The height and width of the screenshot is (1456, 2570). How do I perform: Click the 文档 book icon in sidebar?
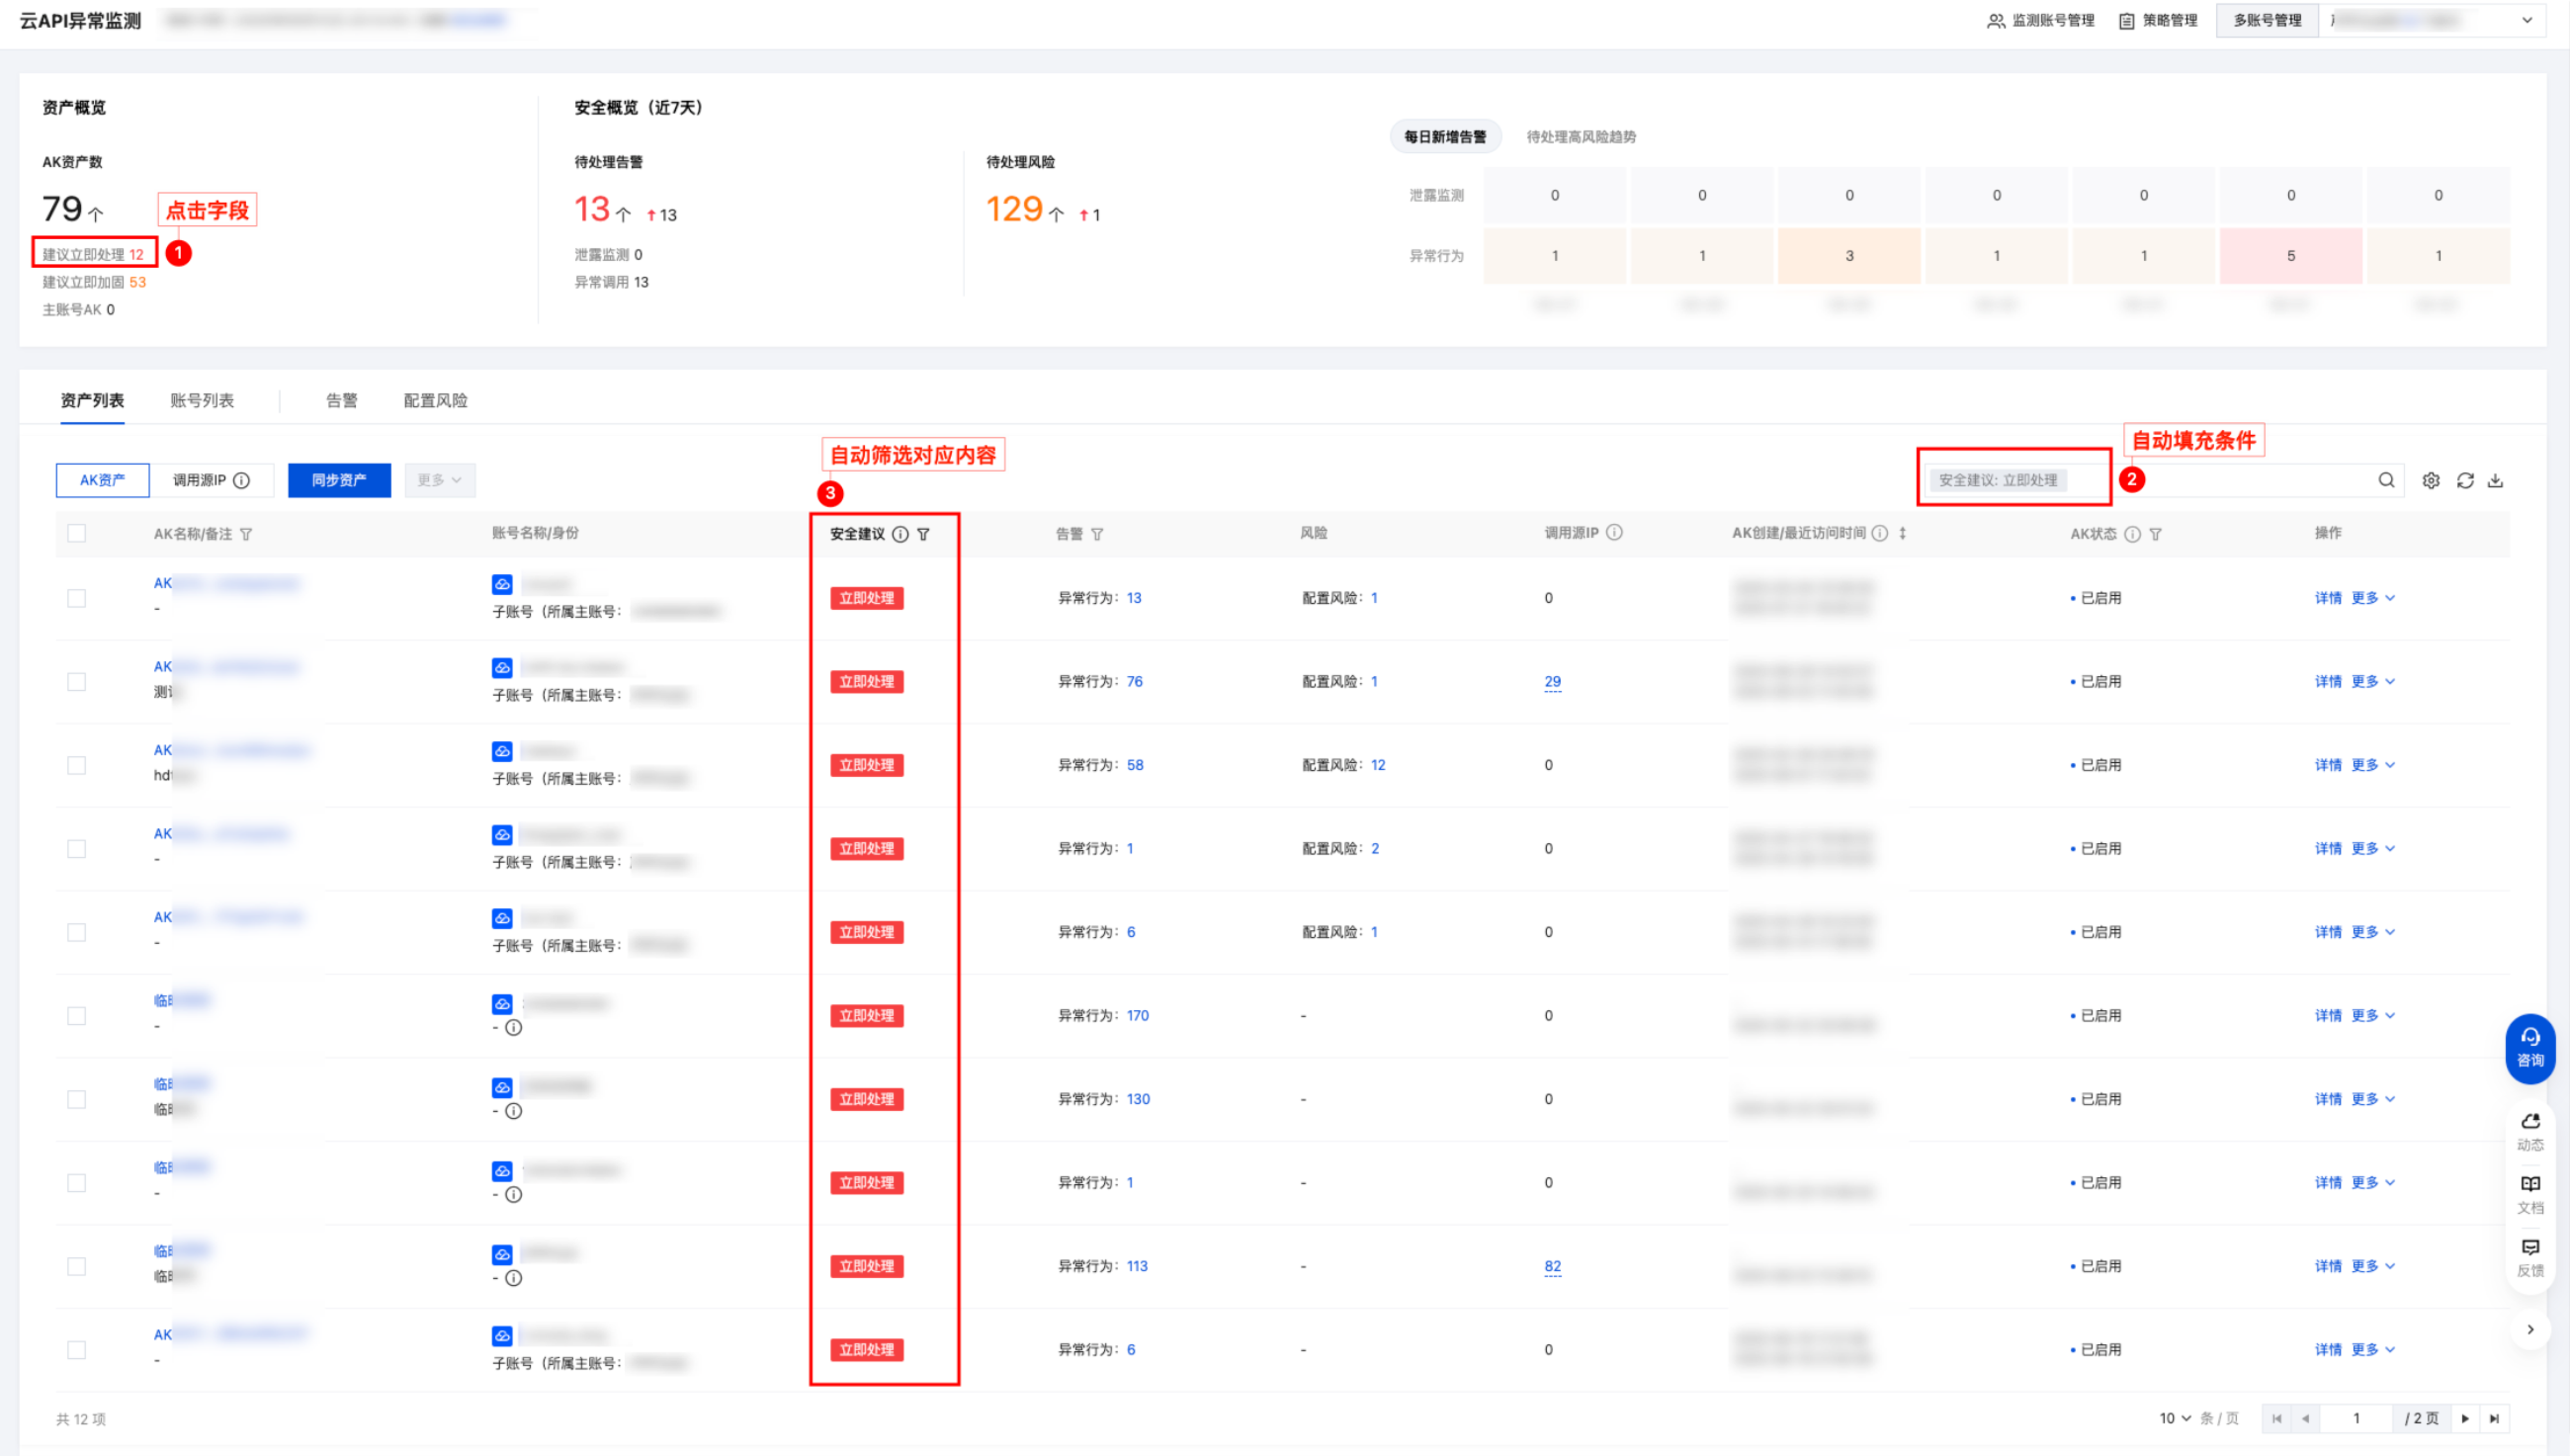(2530, 1184)
